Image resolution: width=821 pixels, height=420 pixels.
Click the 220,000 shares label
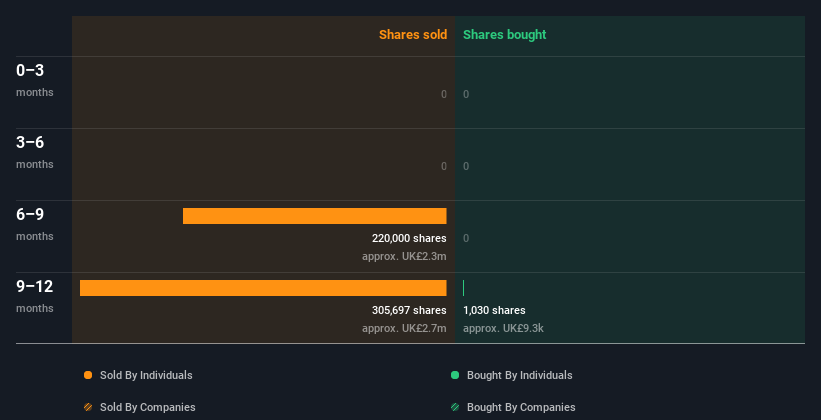[x=409, y=238]
